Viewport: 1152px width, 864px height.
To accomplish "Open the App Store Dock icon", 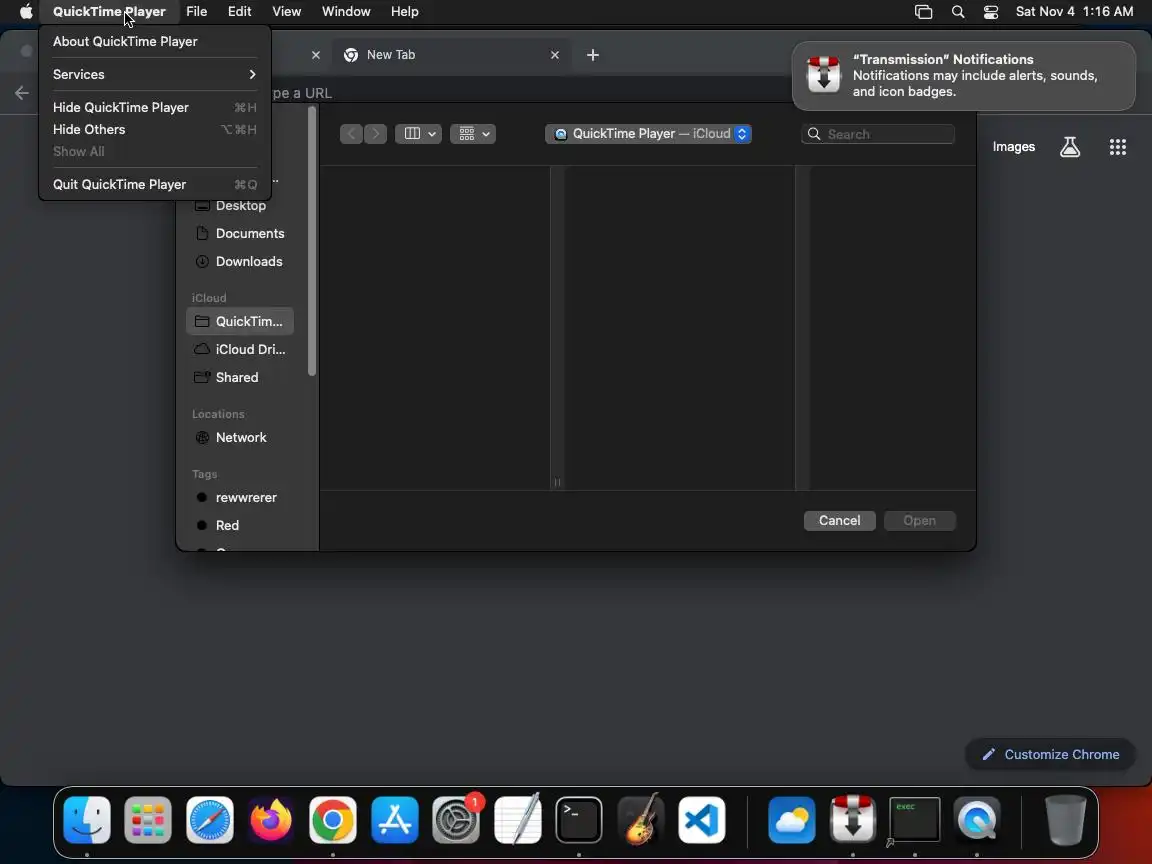I will click(395, 820).
